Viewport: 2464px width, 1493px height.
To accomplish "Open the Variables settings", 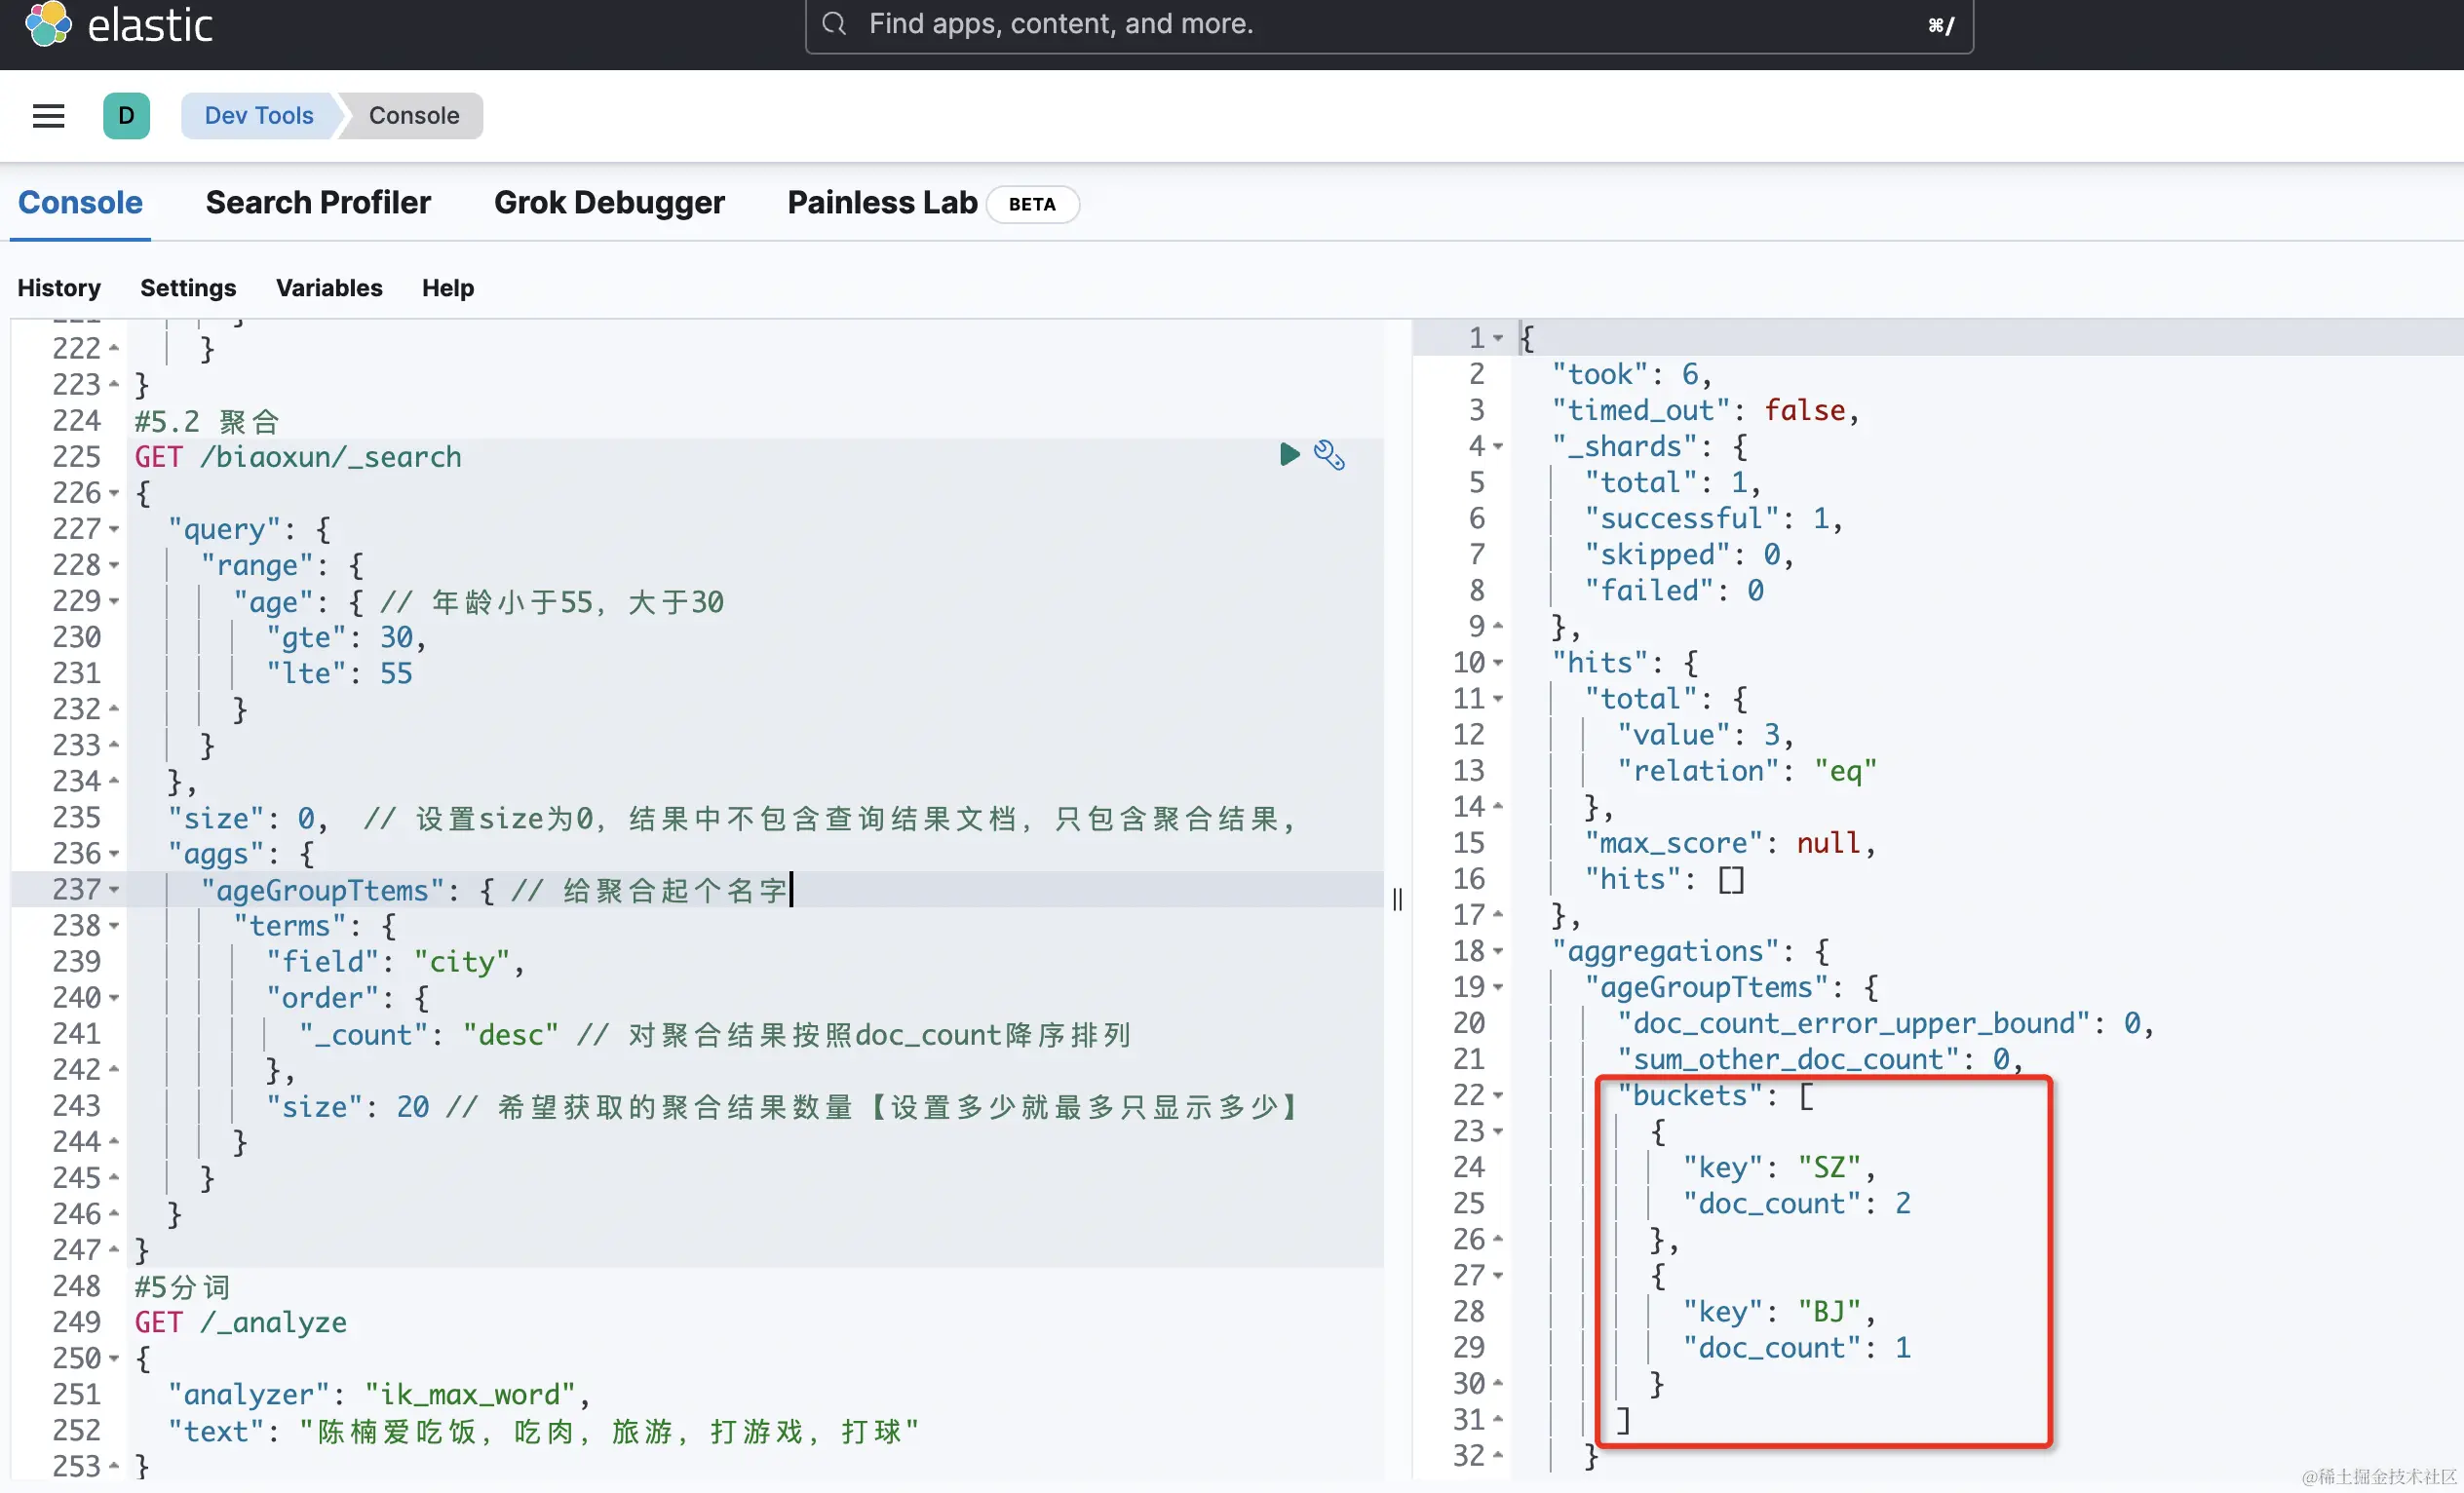I will coord(329,288).
